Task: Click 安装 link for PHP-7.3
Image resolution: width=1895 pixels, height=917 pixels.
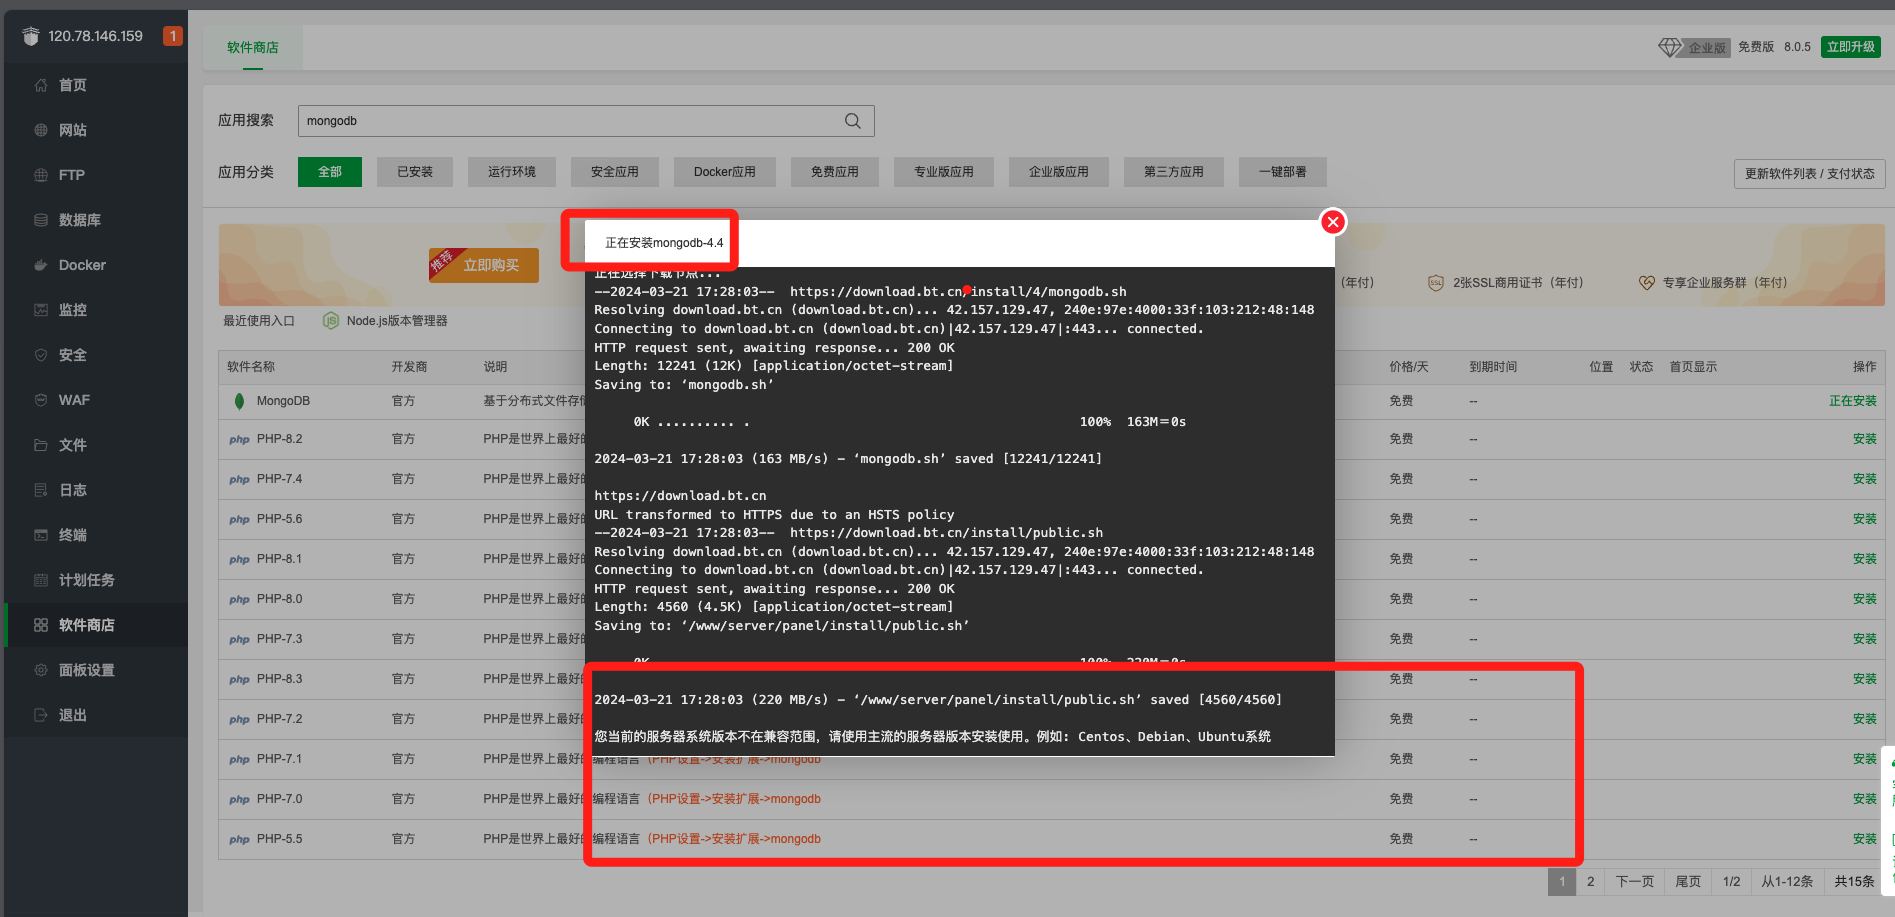Action: click(x=1864, y=639)
